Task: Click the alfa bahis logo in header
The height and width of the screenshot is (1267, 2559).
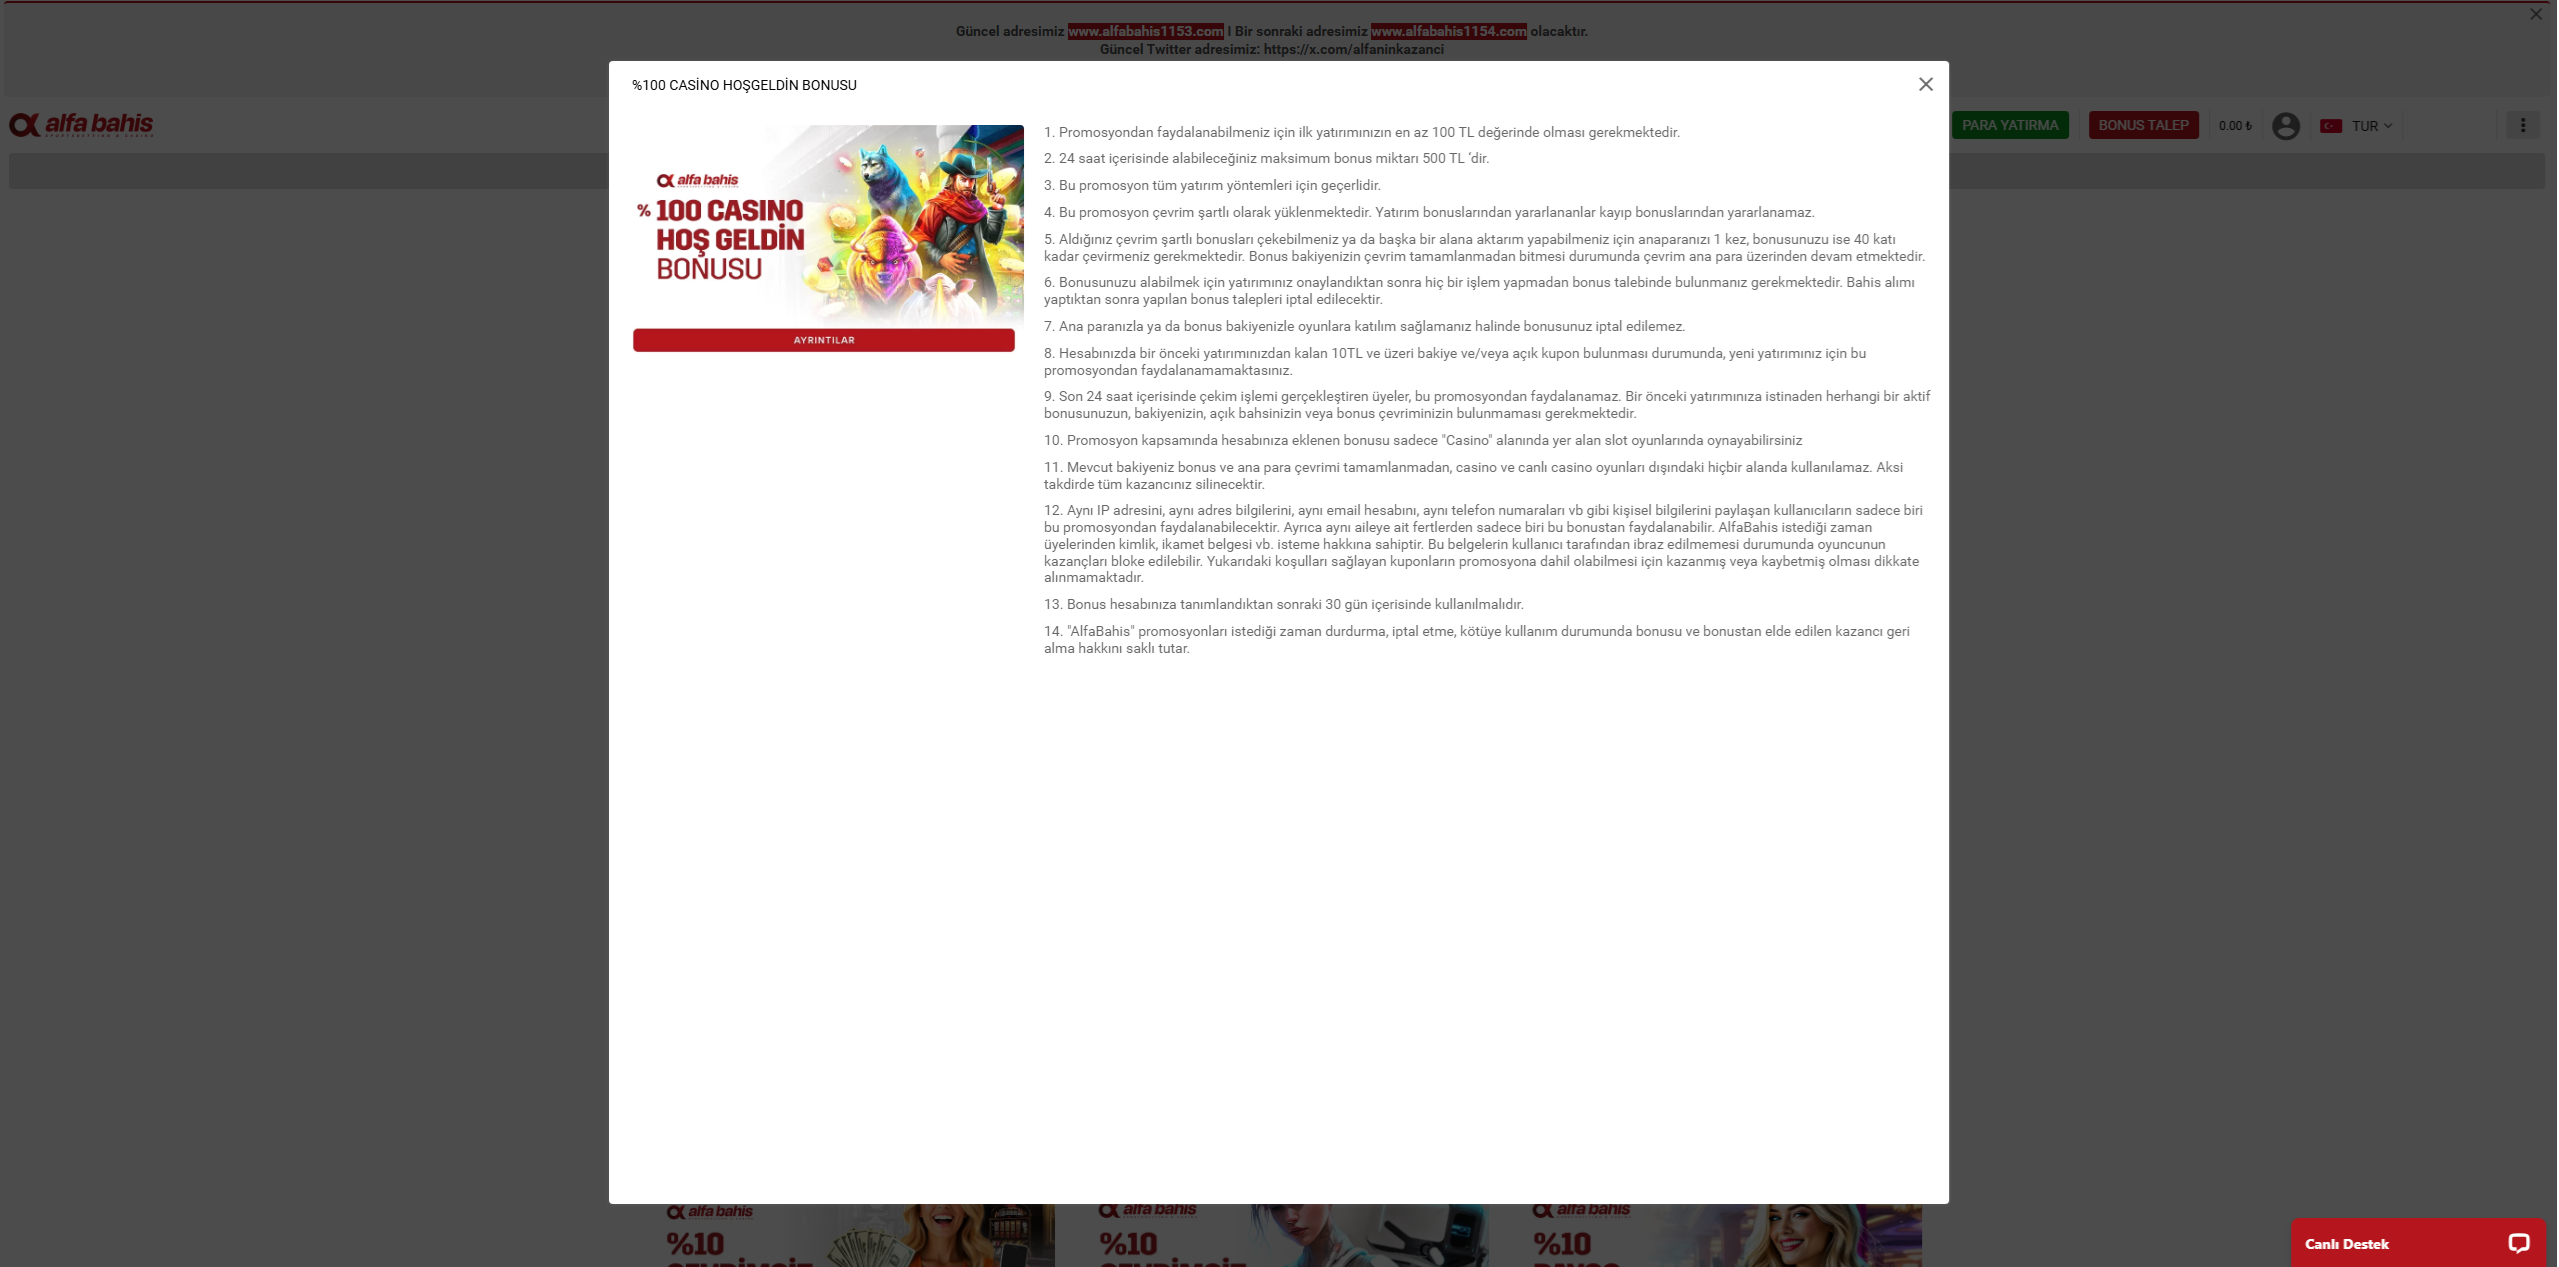Action: point(82,125)
